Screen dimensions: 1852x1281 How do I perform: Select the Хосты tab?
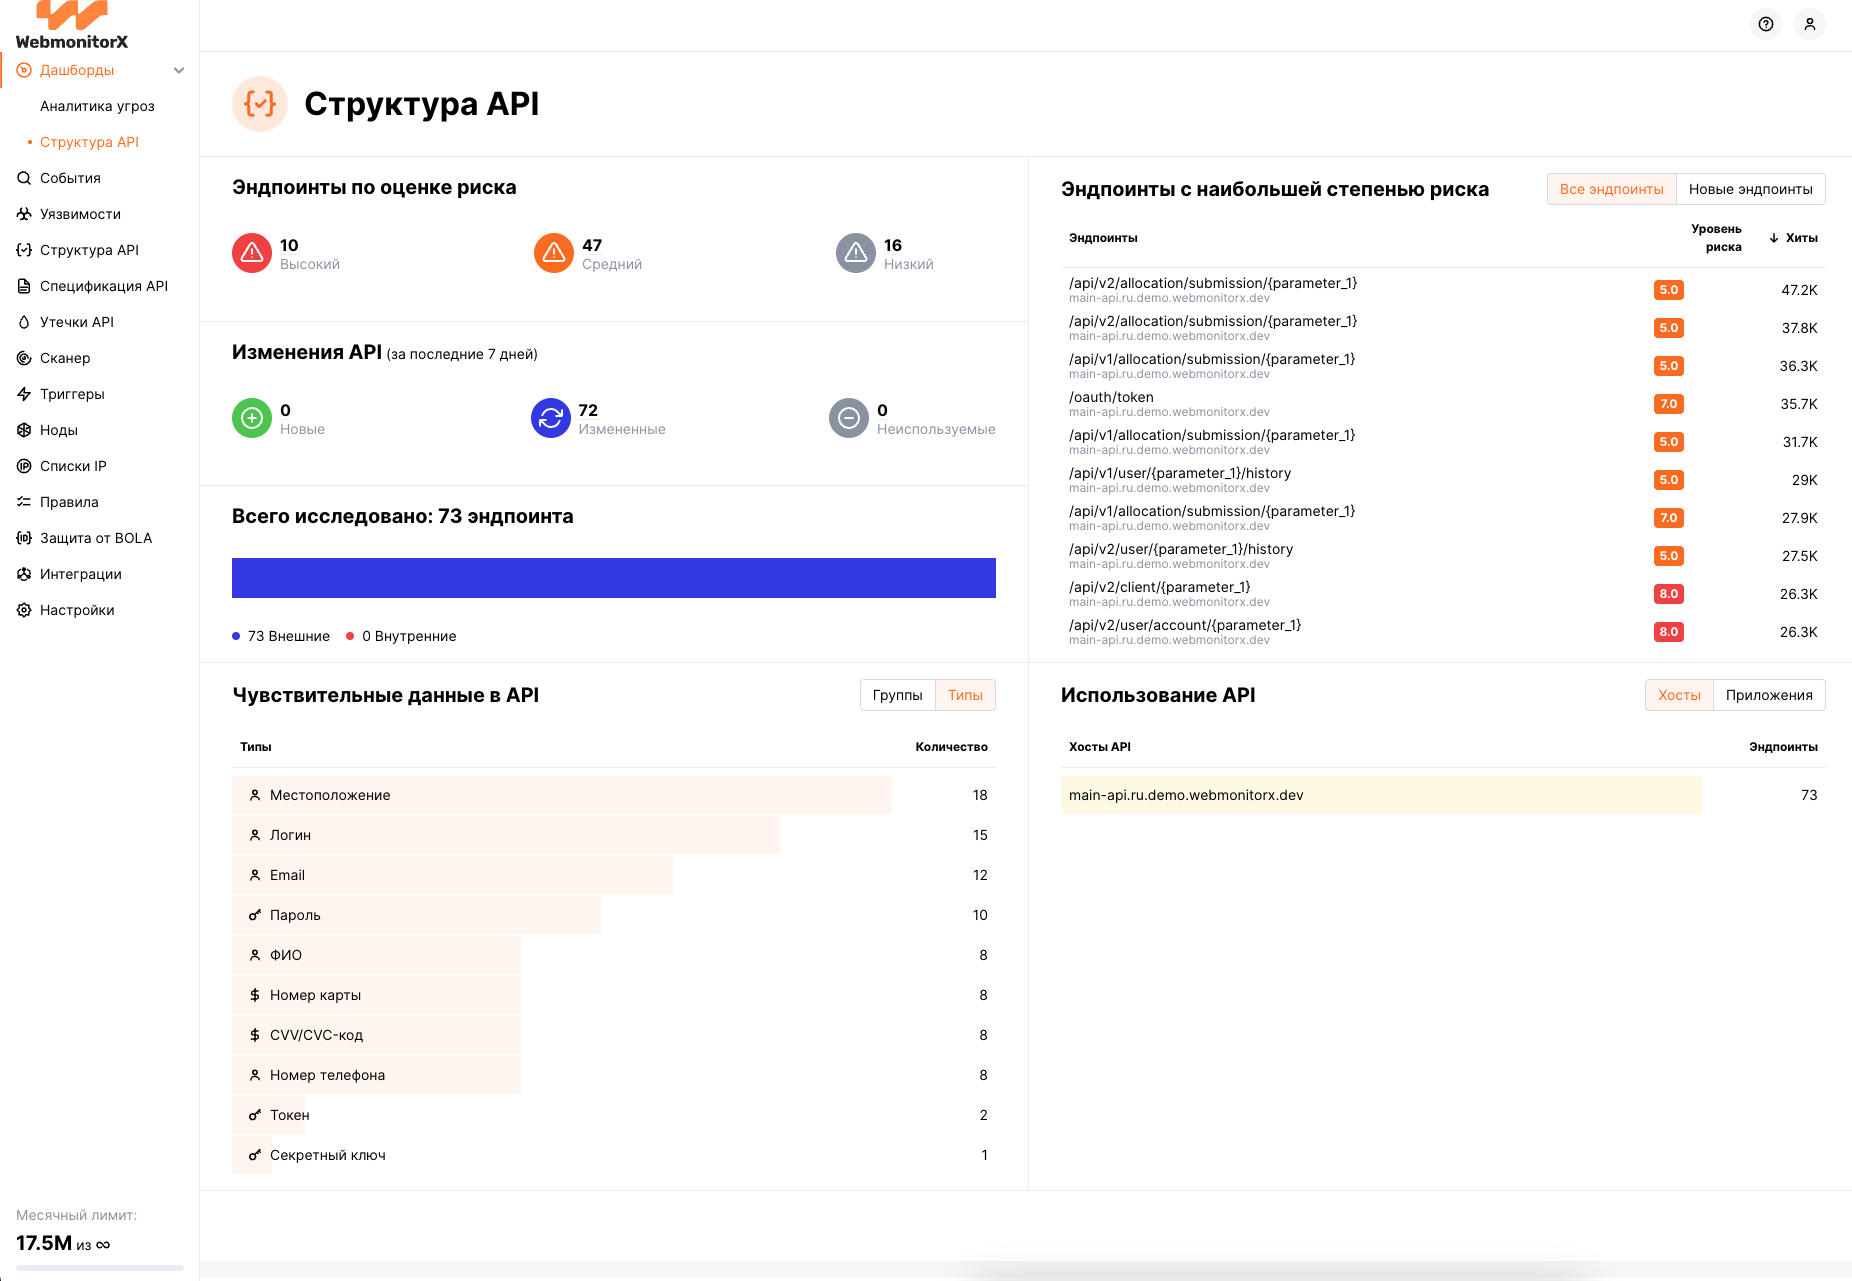click(1679, 695)
